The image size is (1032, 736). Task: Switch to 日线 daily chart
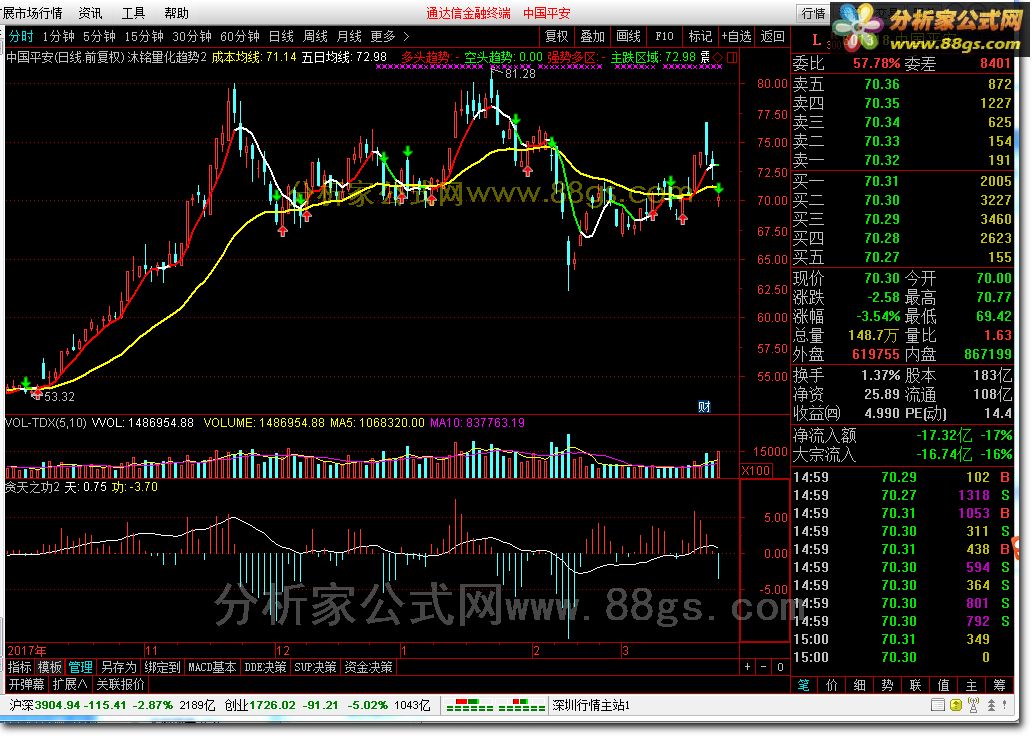point(281,36)
